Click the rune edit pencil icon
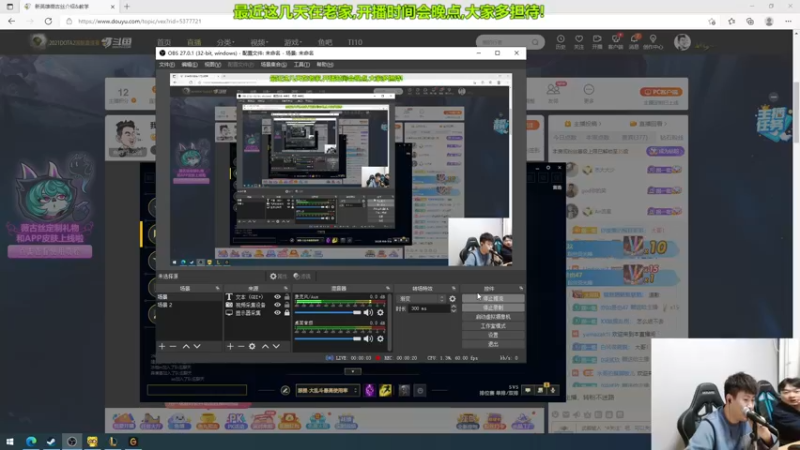 point(285,390)
